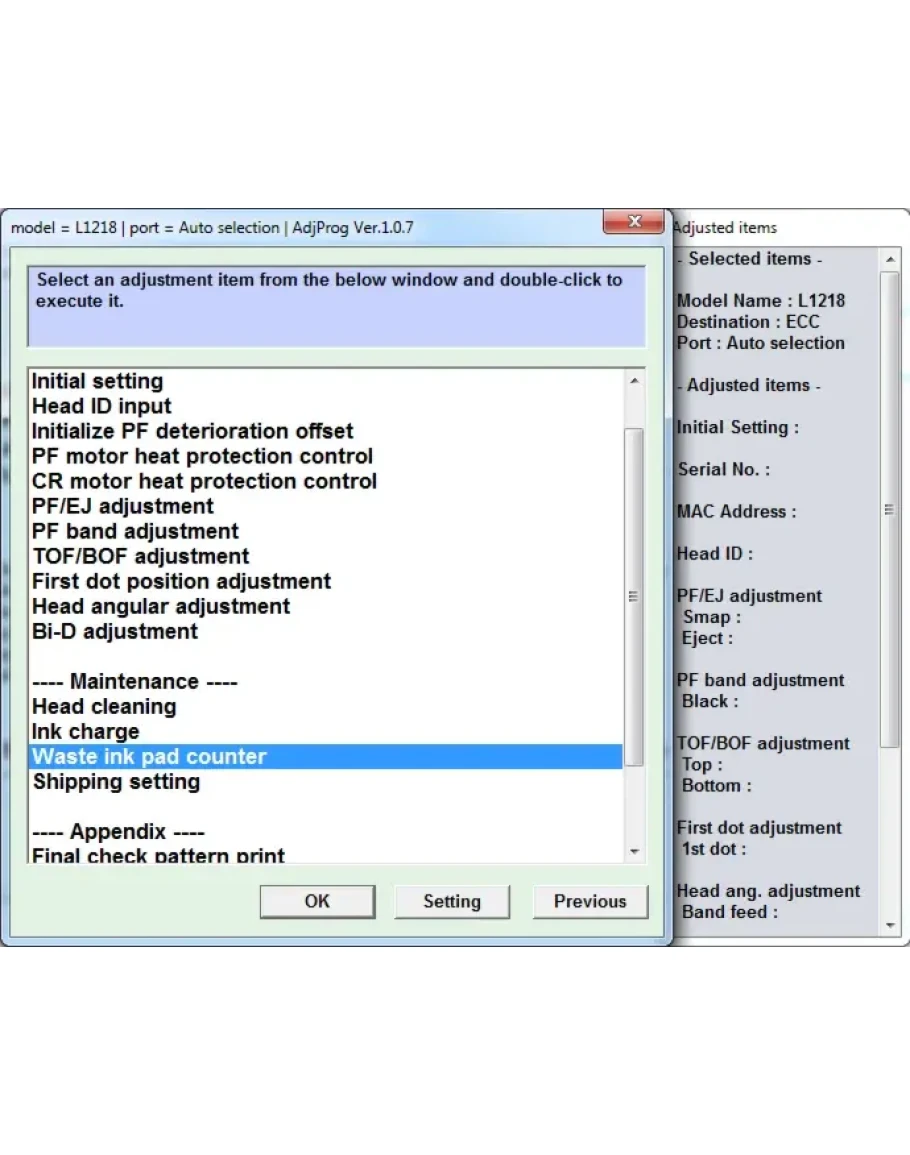Click the OK button
Screen dimensions: 910x1155
pyautogui.click(x=317, y=901)
